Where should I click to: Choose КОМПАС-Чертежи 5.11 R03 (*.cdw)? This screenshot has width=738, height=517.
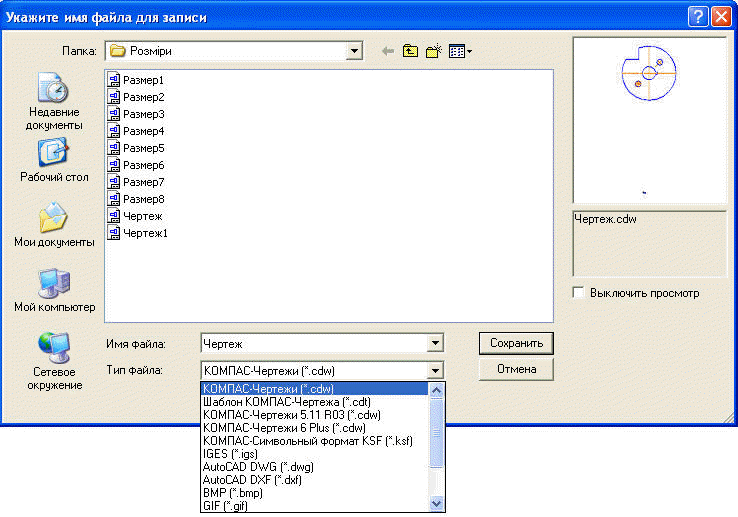tap(315, 415)
